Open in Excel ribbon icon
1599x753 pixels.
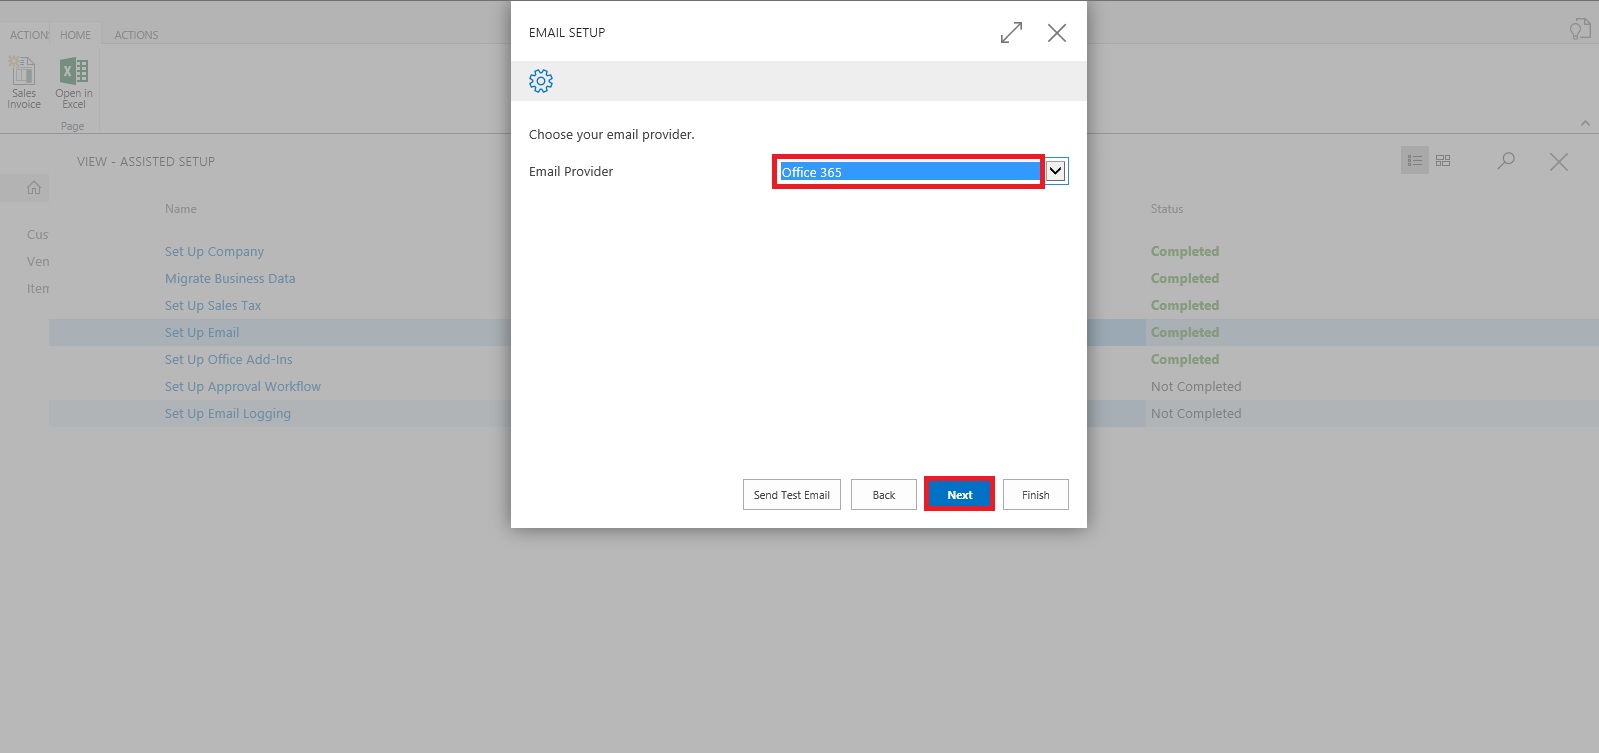coord(73,82)
